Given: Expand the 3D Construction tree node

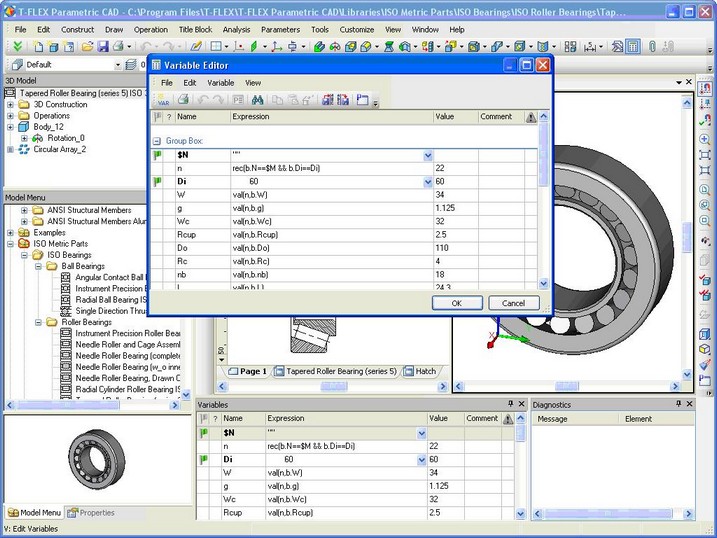Looking at the screenshot, I should (x=10, y=105).
